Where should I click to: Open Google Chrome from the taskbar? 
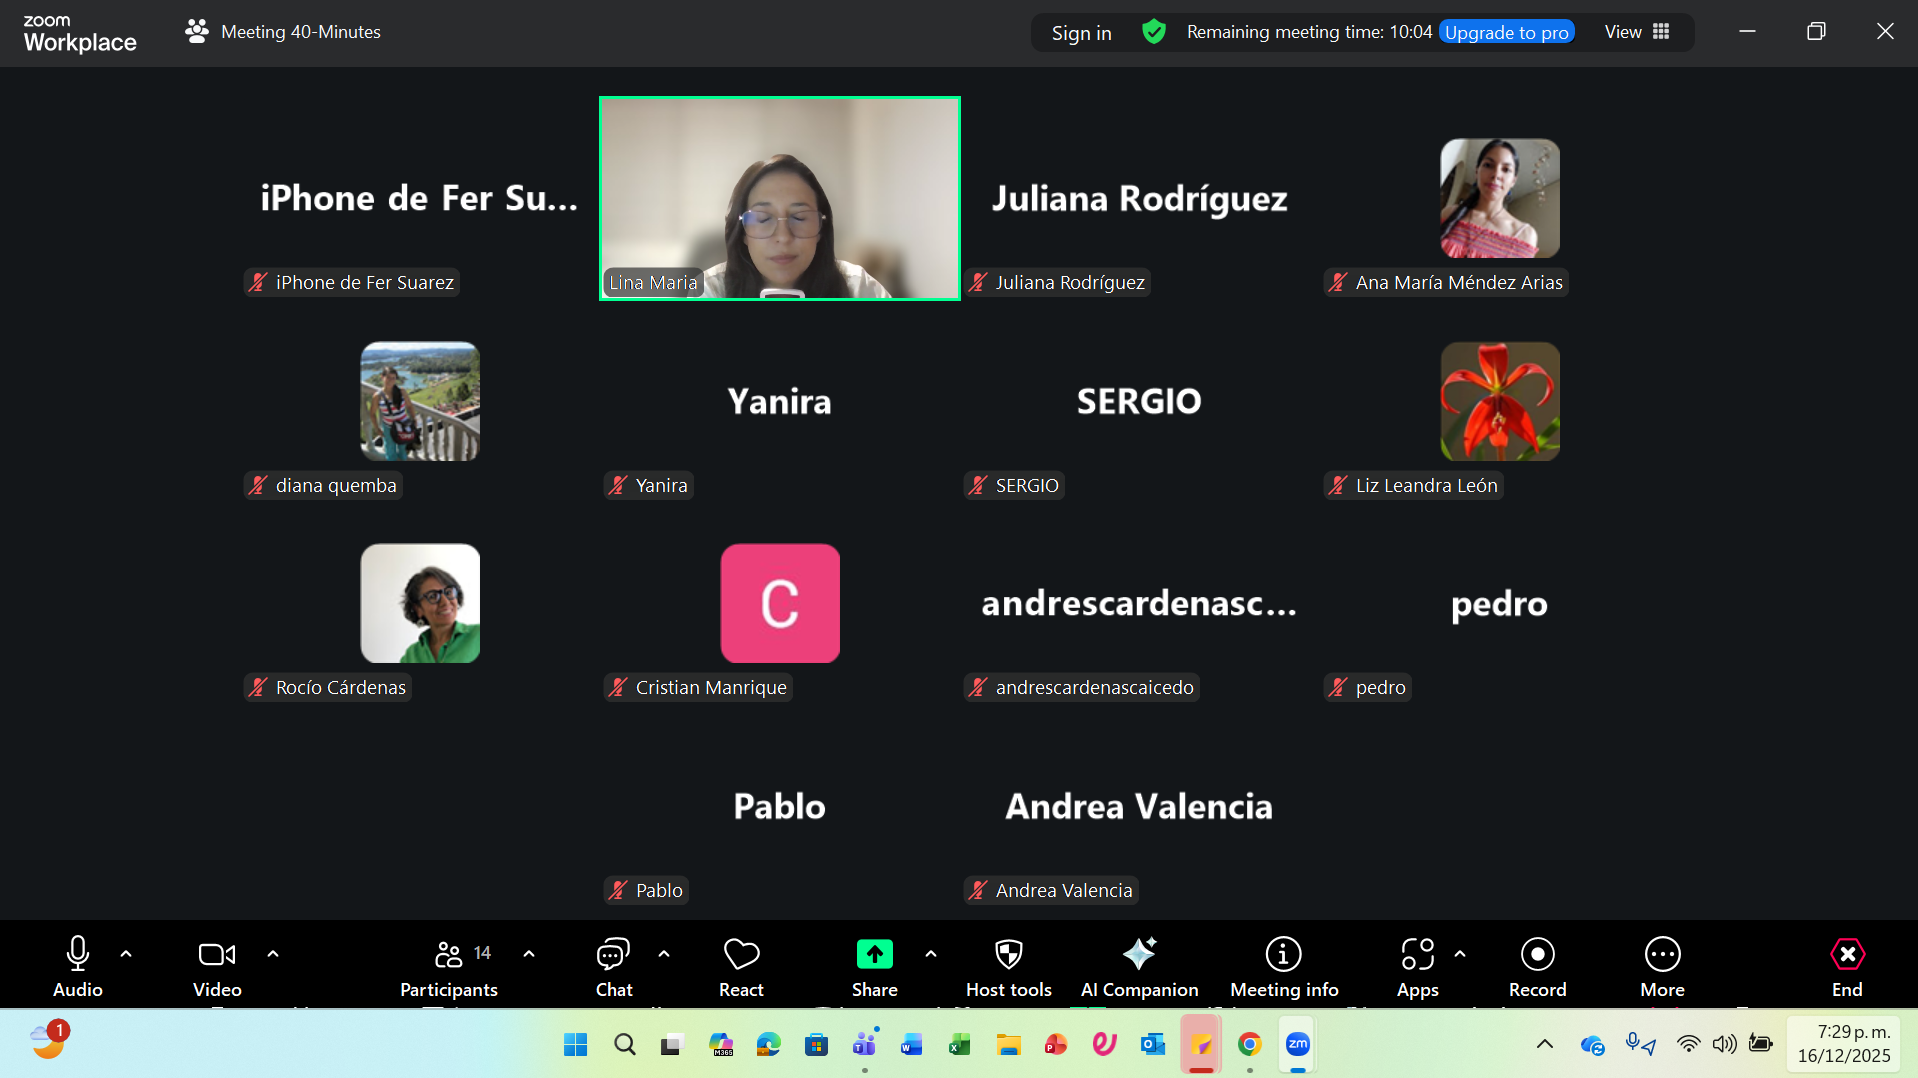point(1249,1045)
